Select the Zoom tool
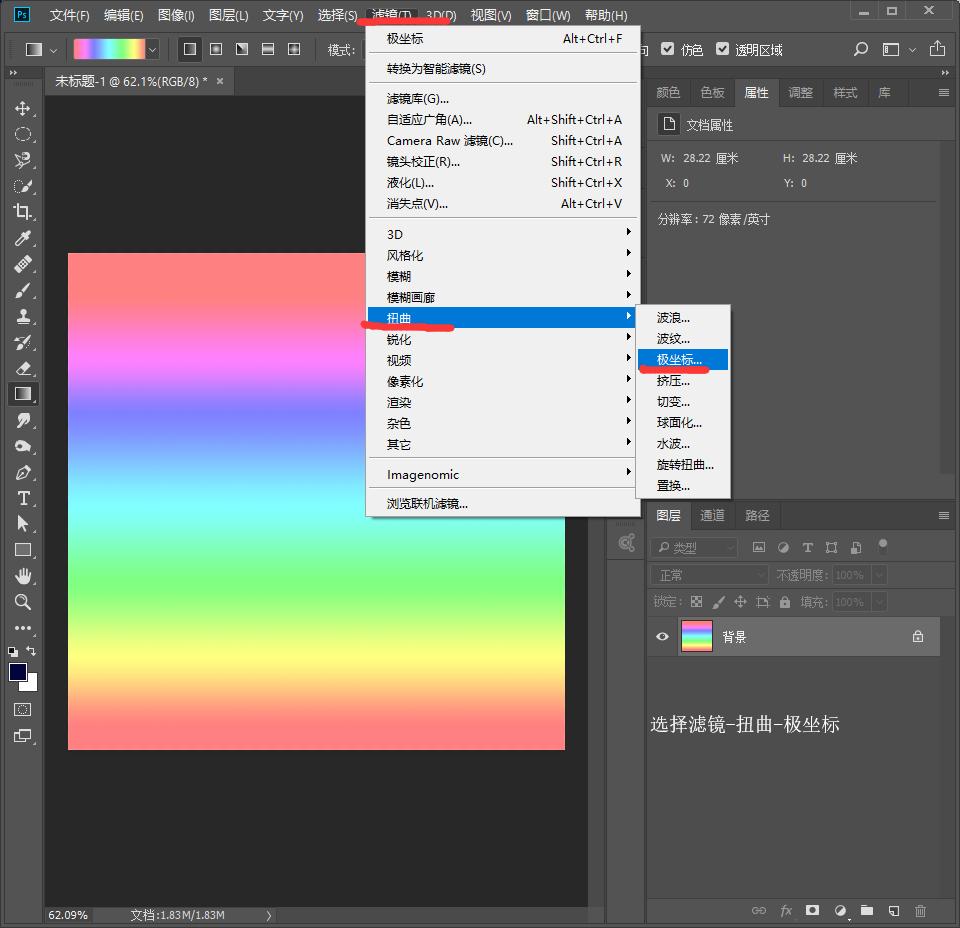Screen dimensions: 960x928 click(x=22, y=602)
